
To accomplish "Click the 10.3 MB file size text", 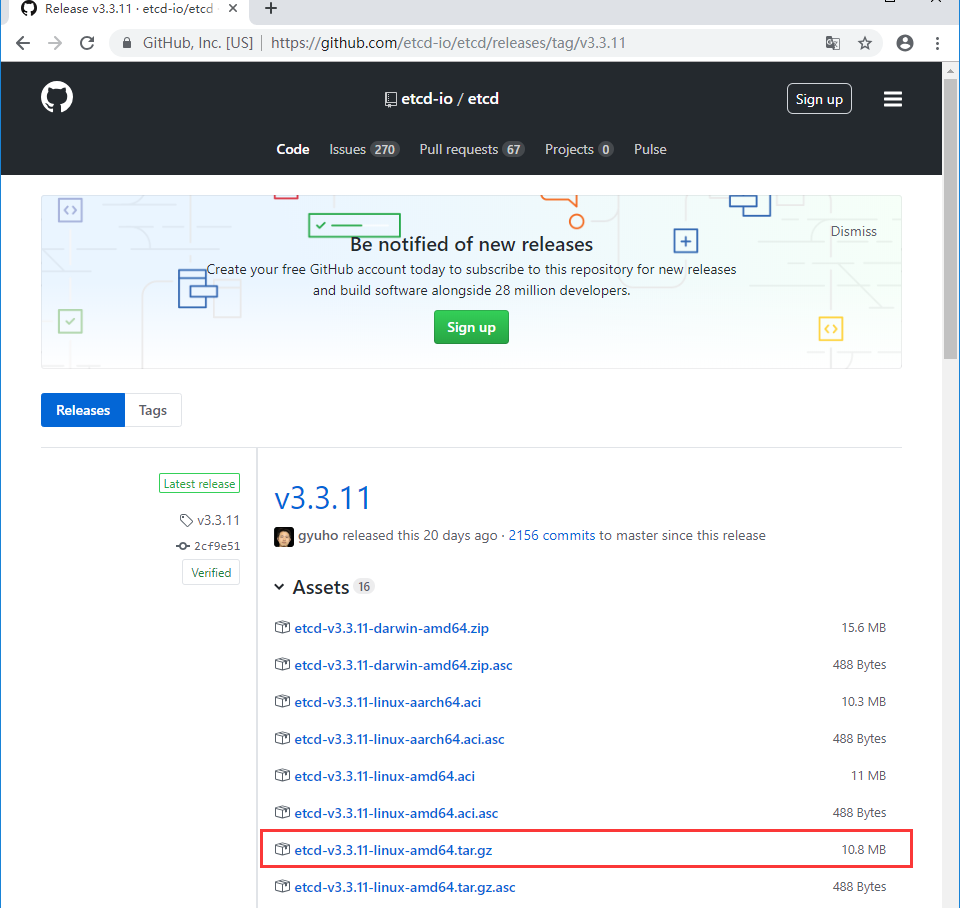I will point(863,702).
